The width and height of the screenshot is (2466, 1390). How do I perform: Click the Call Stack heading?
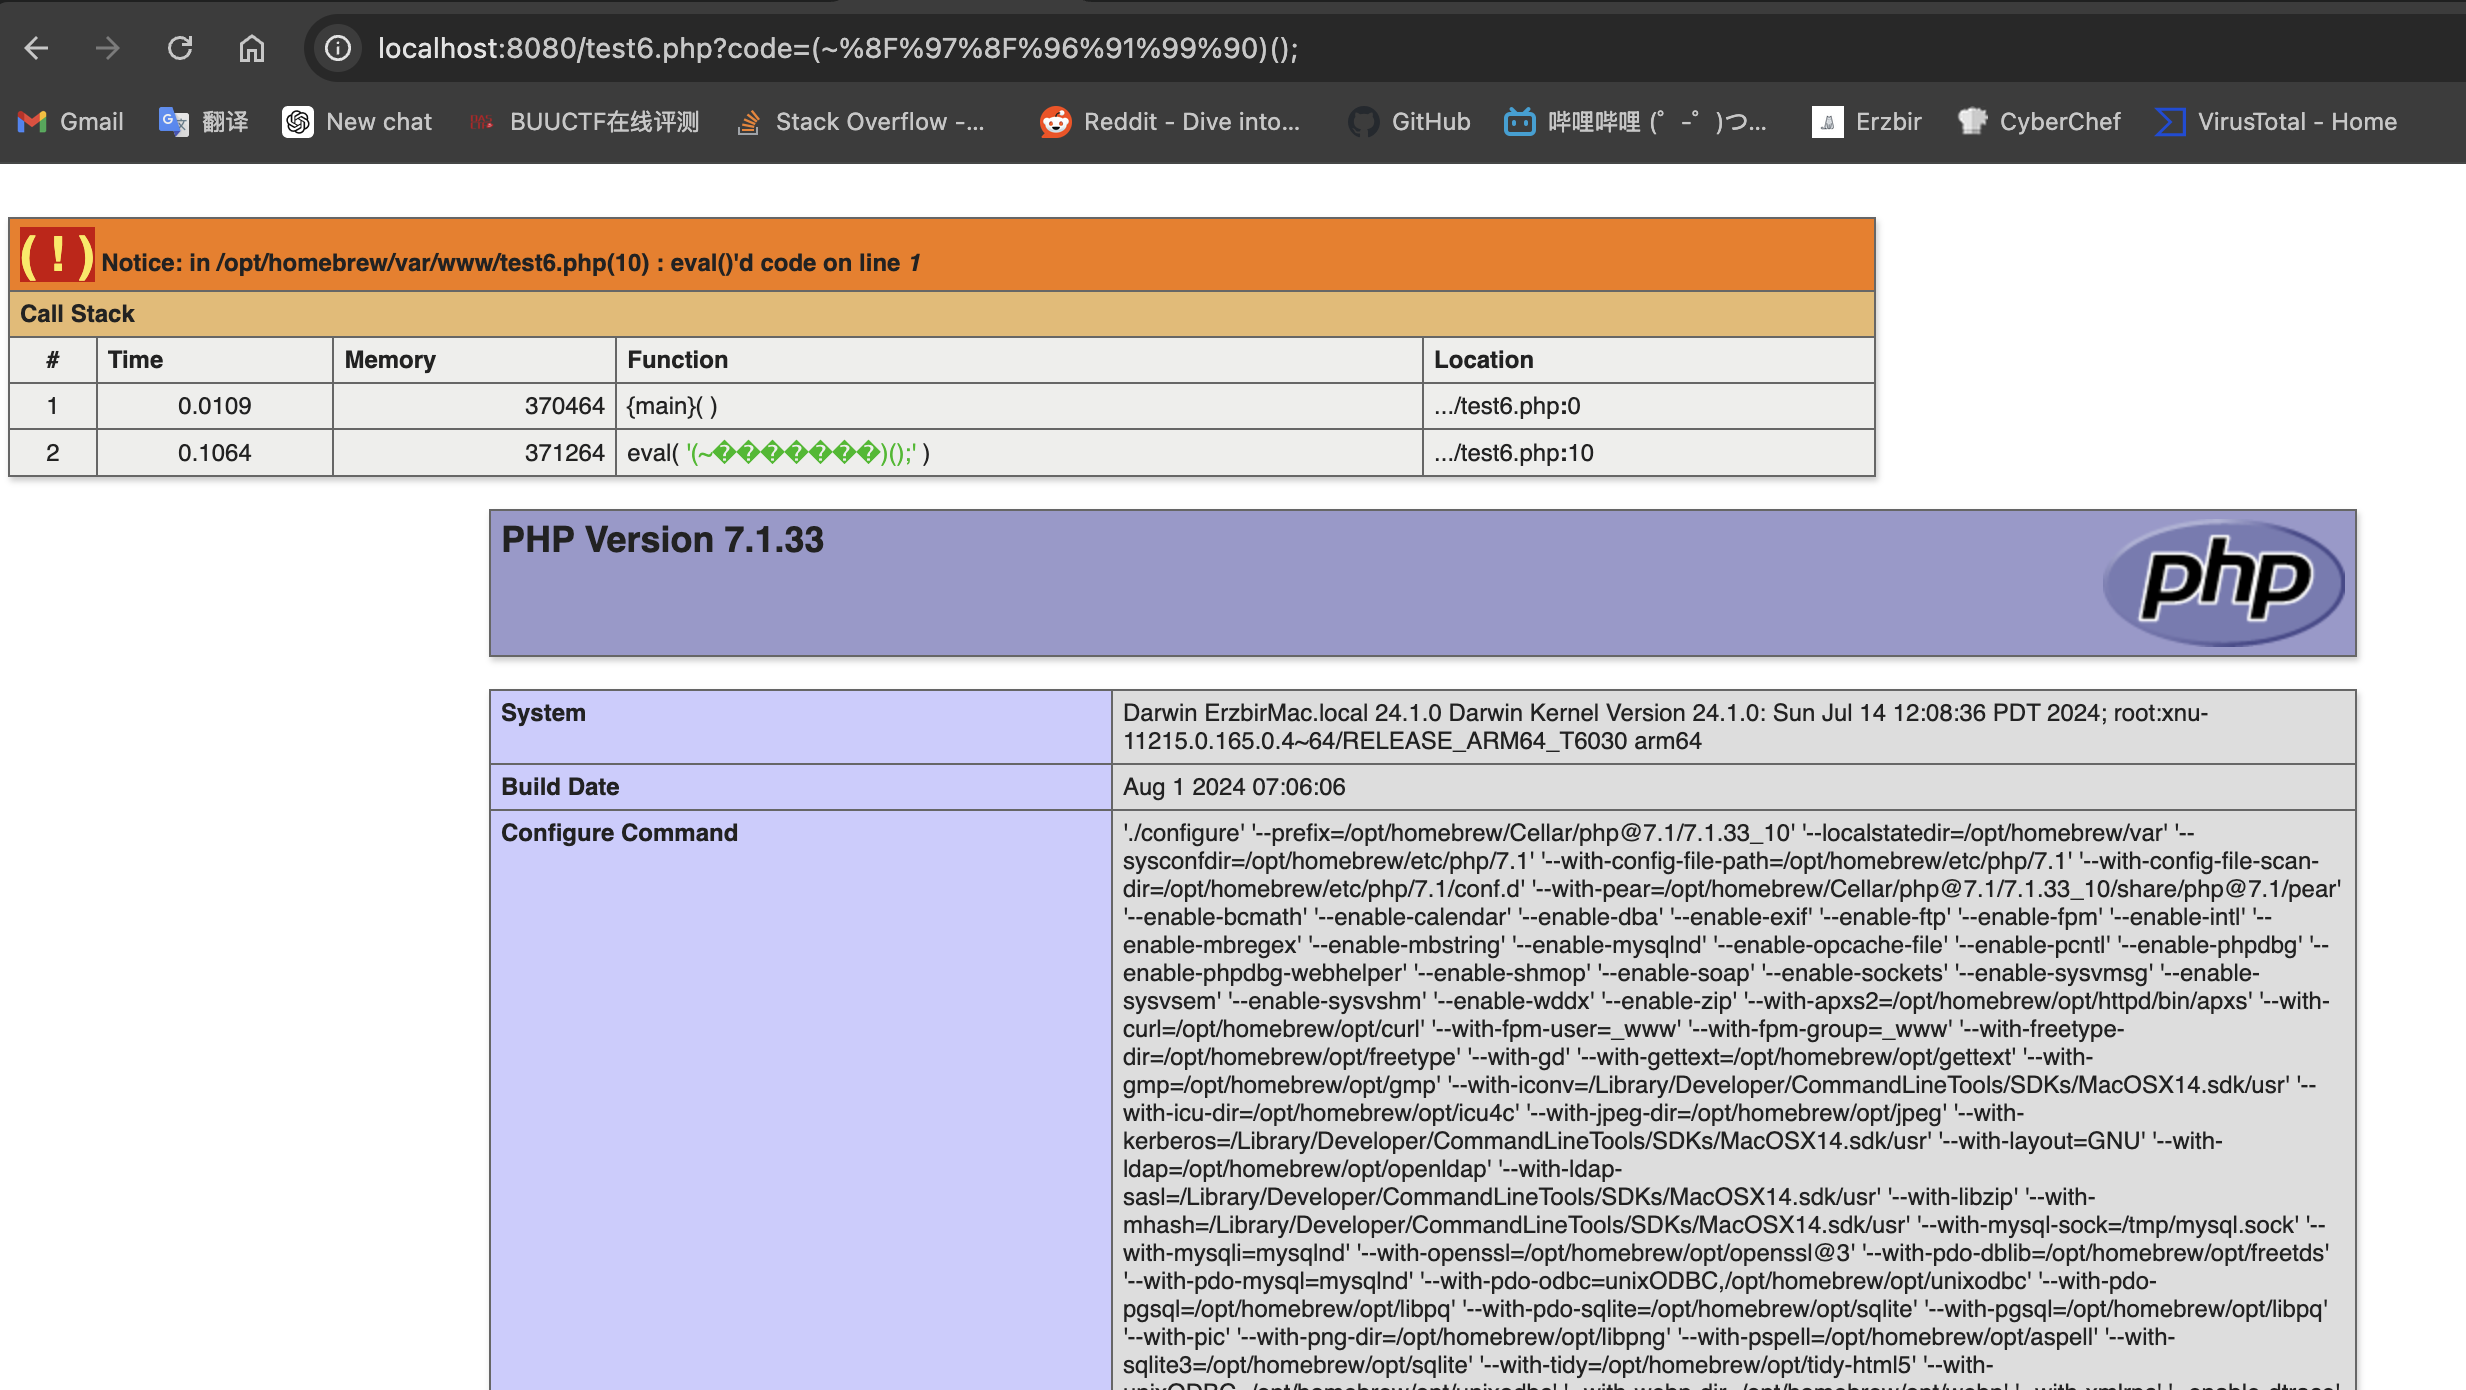pos(77,314)
